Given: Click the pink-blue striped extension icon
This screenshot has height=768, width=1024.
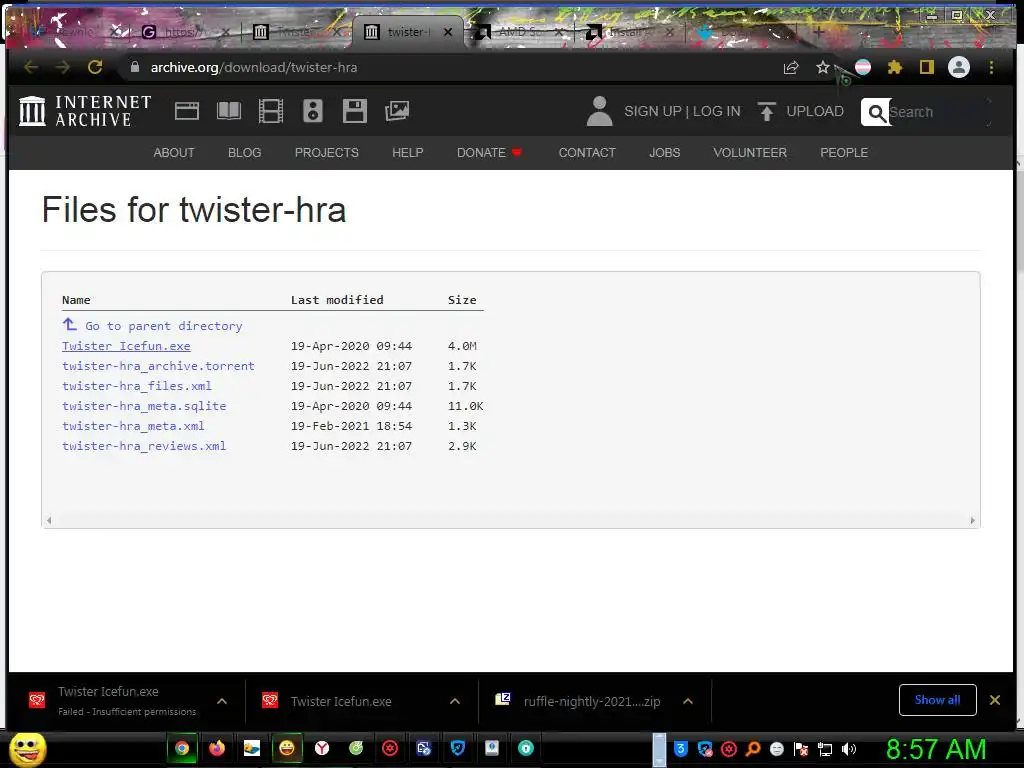Looking at the screenshot, I should pyautogui.click(x=863, y=67).
